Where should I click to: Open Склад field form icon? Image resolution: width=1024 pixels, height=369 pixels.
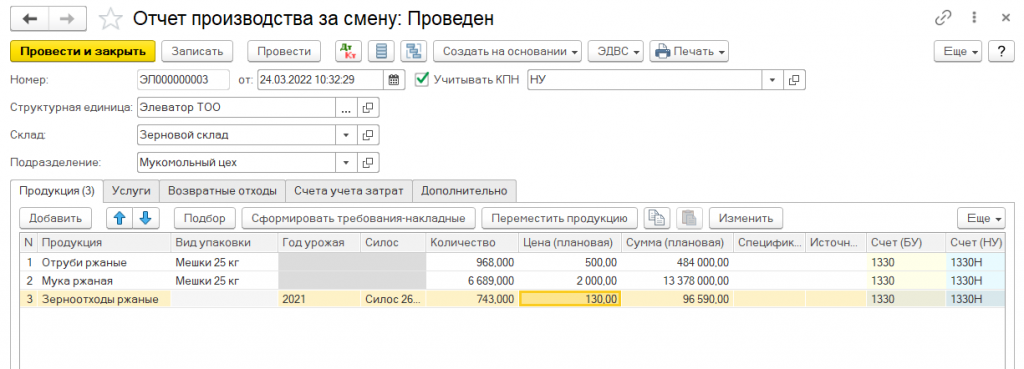click(x=368, y=135)
